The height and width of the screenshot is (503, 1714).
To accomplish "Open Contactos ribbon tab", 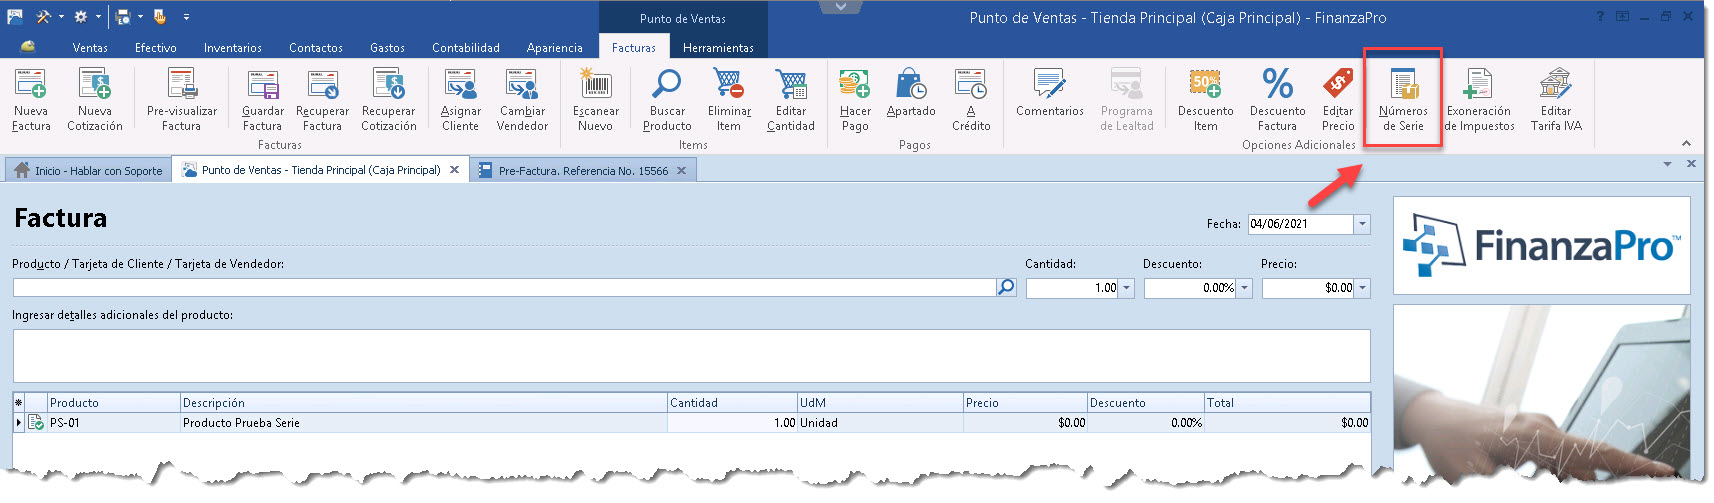I will pyautogui.click(x=316, y=48).
